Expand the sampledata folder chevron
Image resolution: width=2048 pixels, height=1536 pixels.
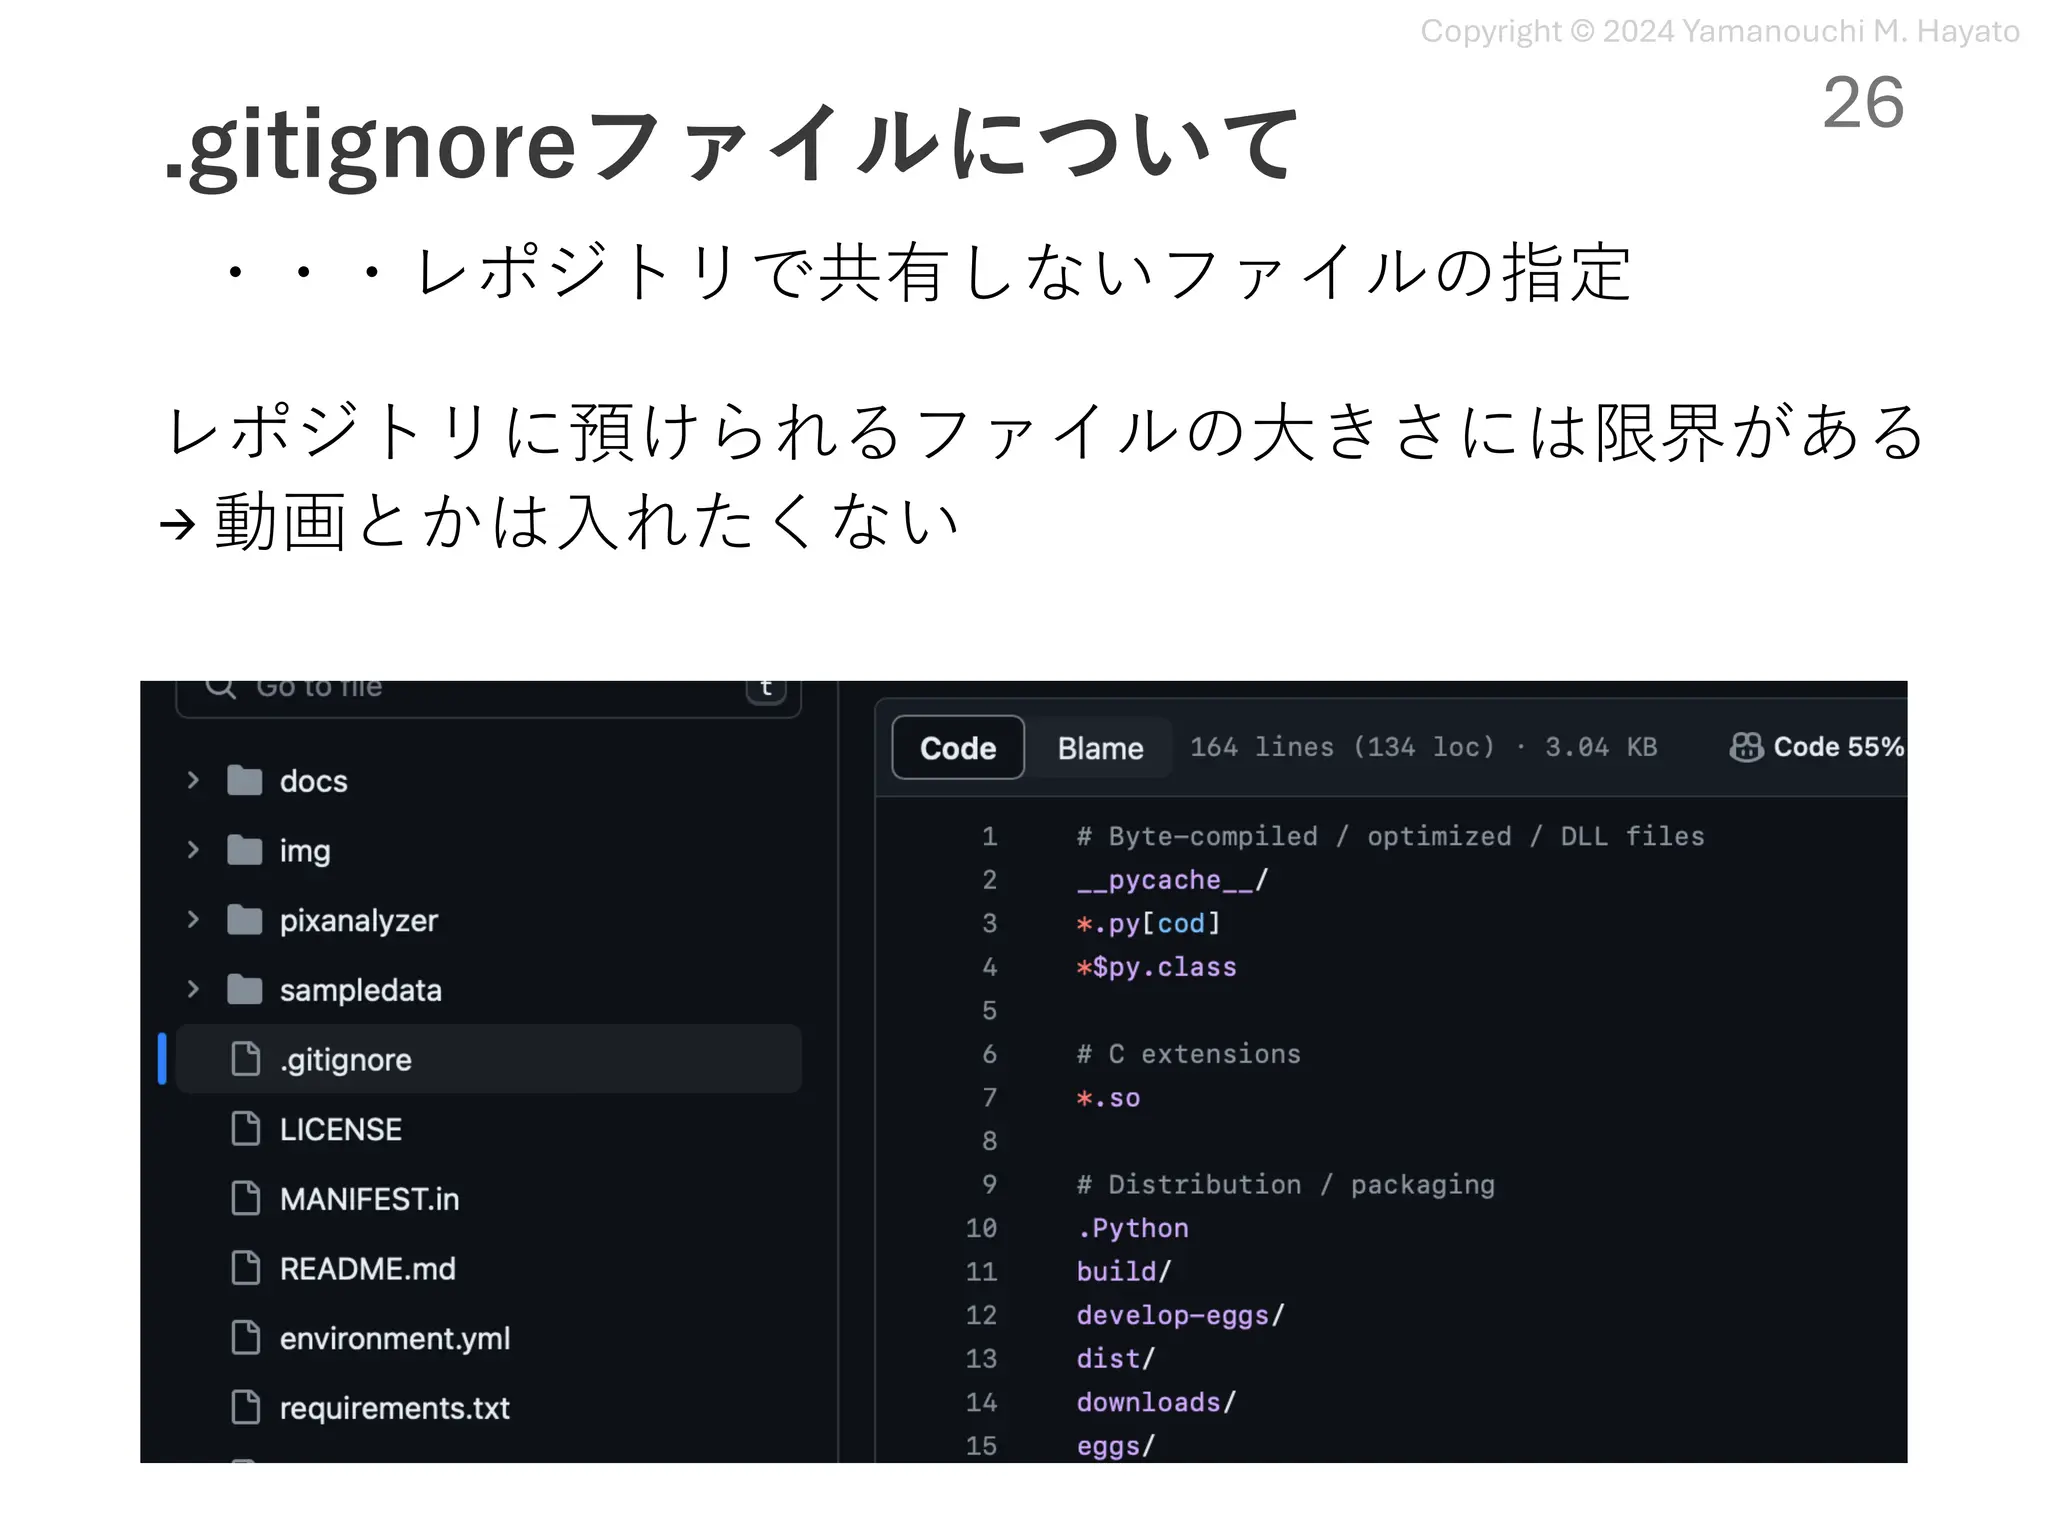[x=193, y=990]
